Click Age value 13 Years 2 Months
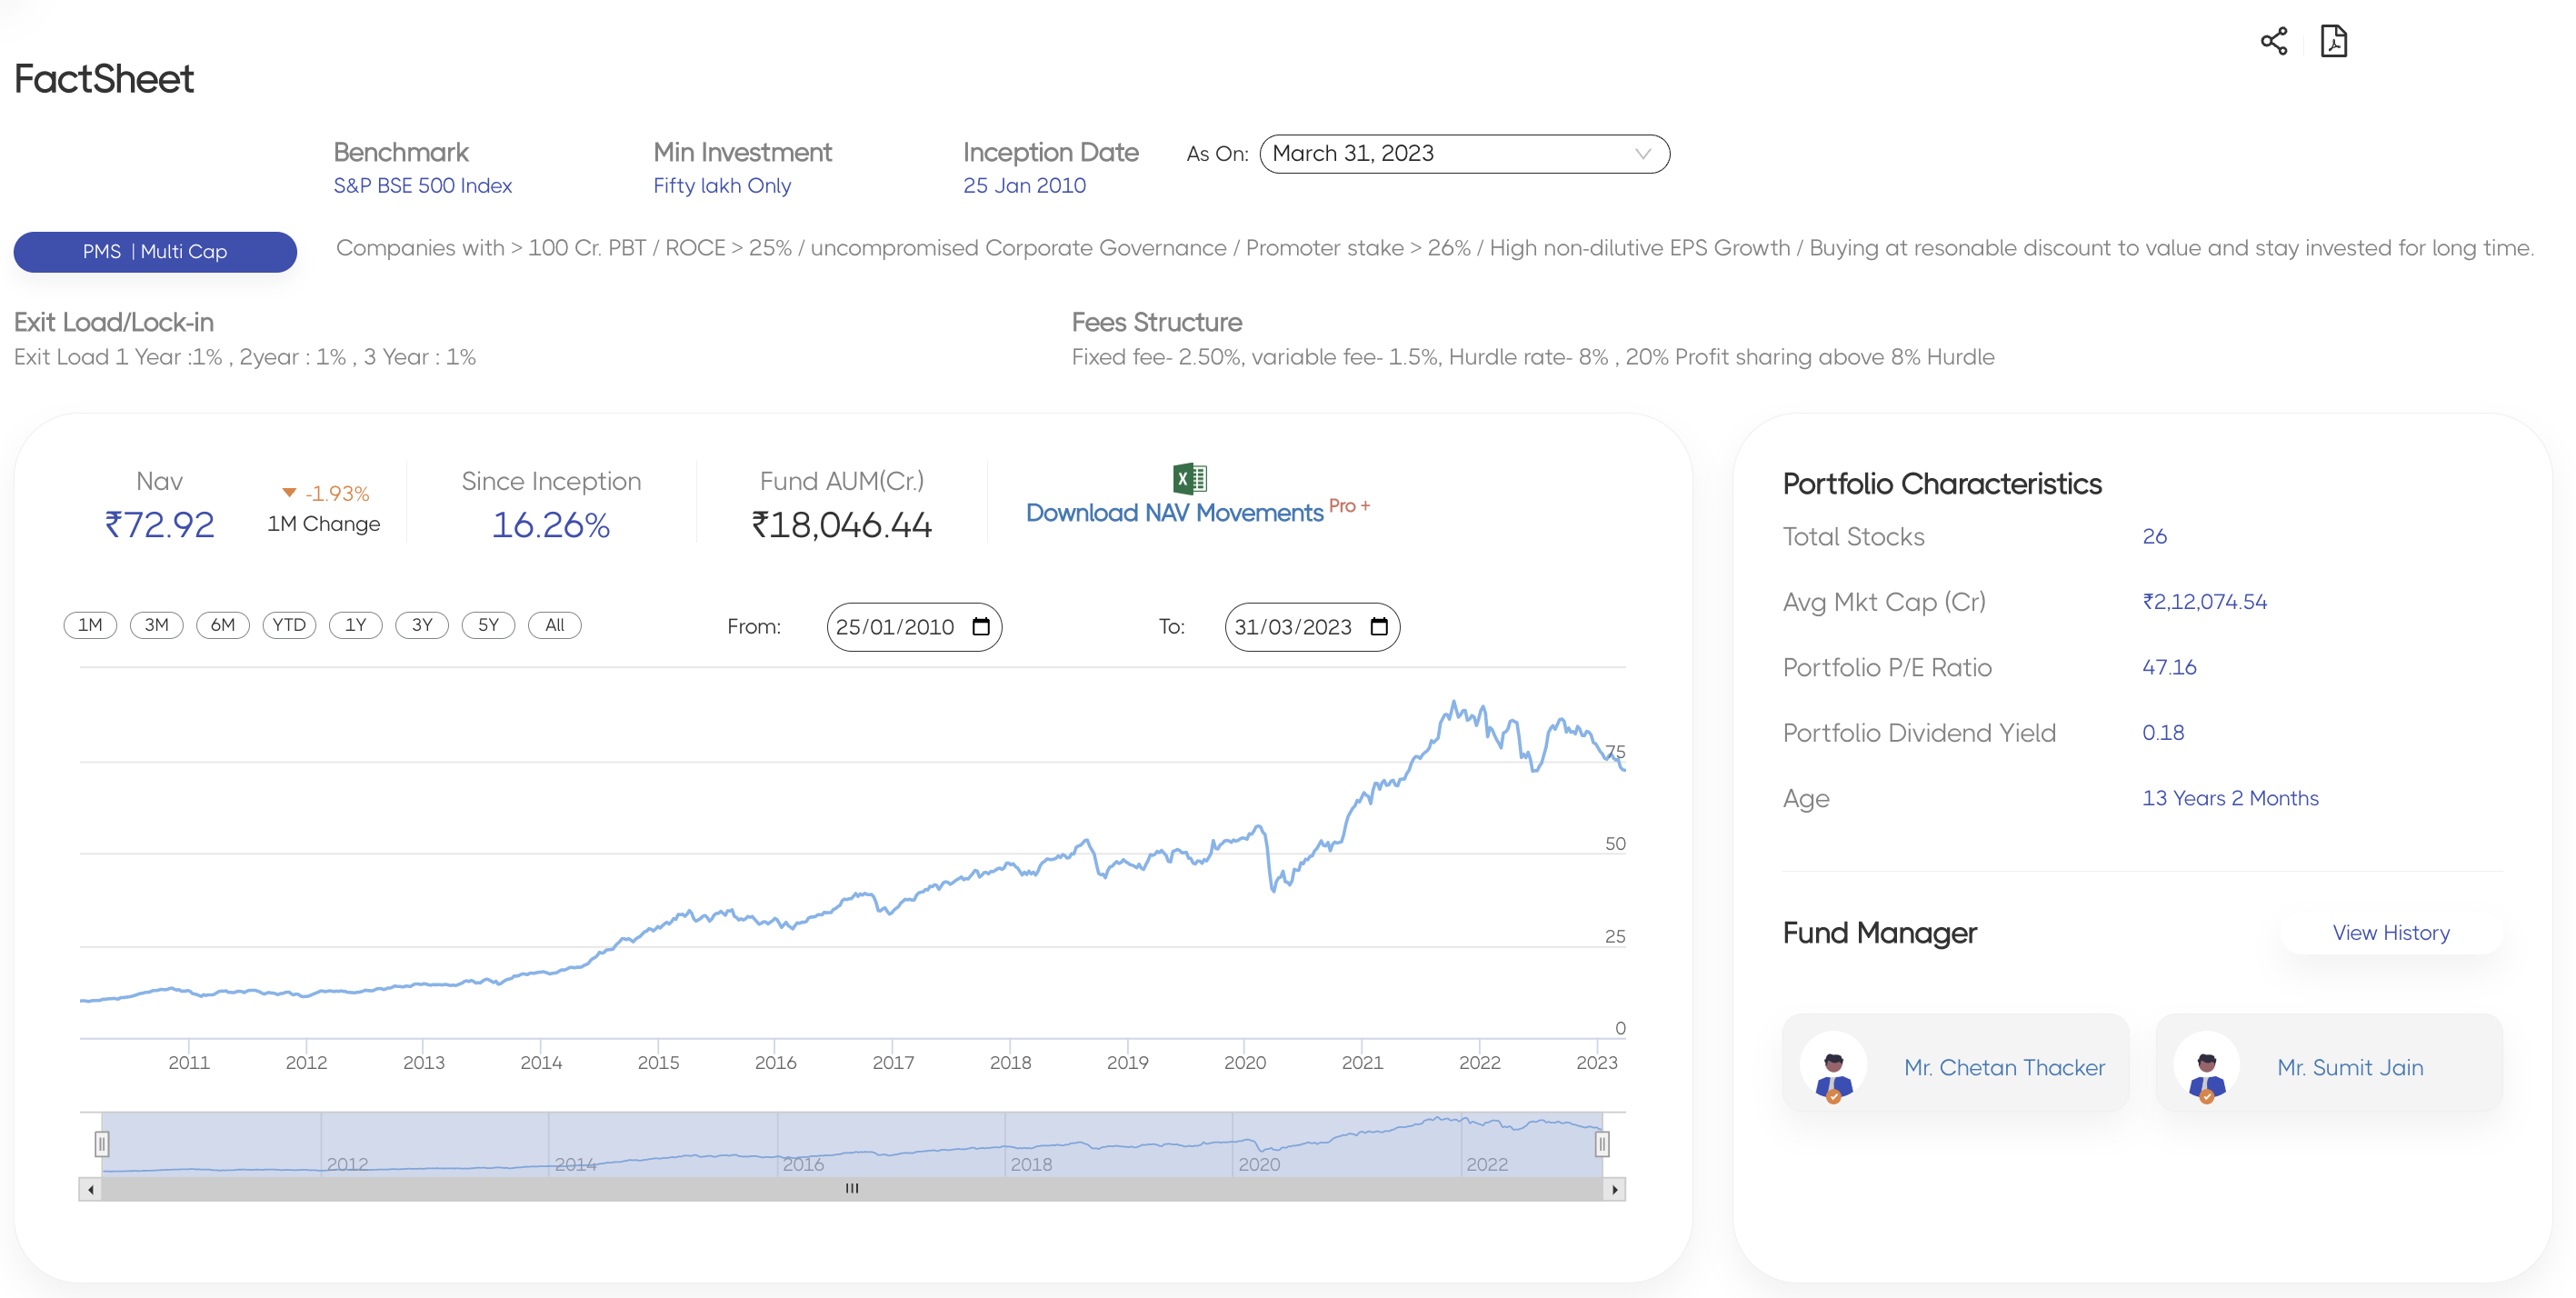This screenshot has height=1298, width=2576. point(2230,799)
